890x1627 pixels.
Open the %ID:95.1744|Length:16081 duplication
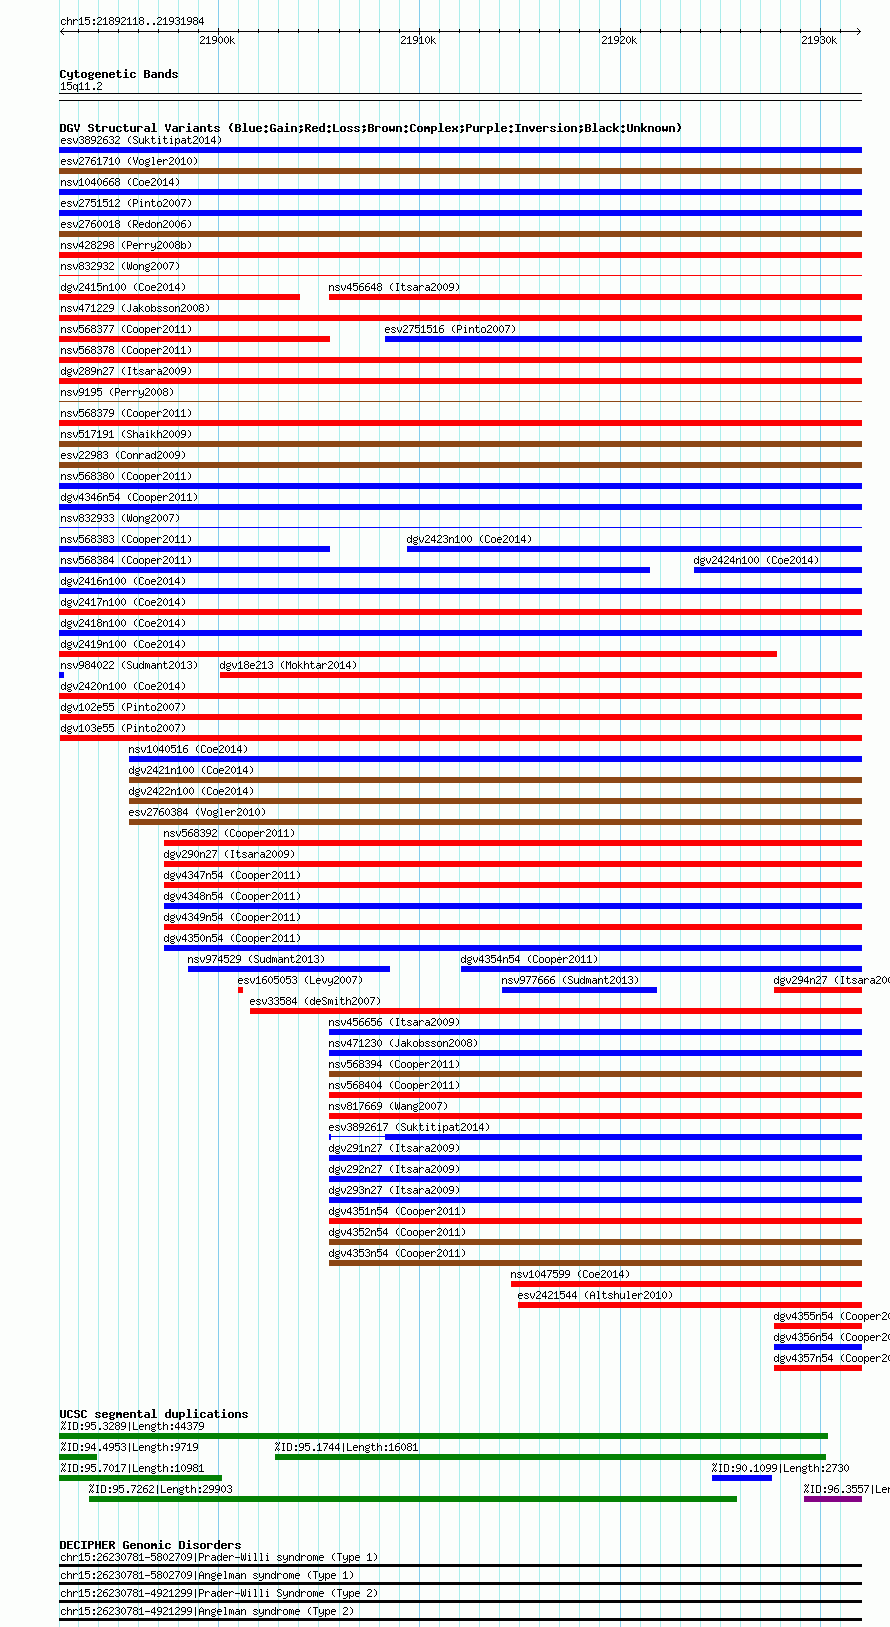point(550,1457)
